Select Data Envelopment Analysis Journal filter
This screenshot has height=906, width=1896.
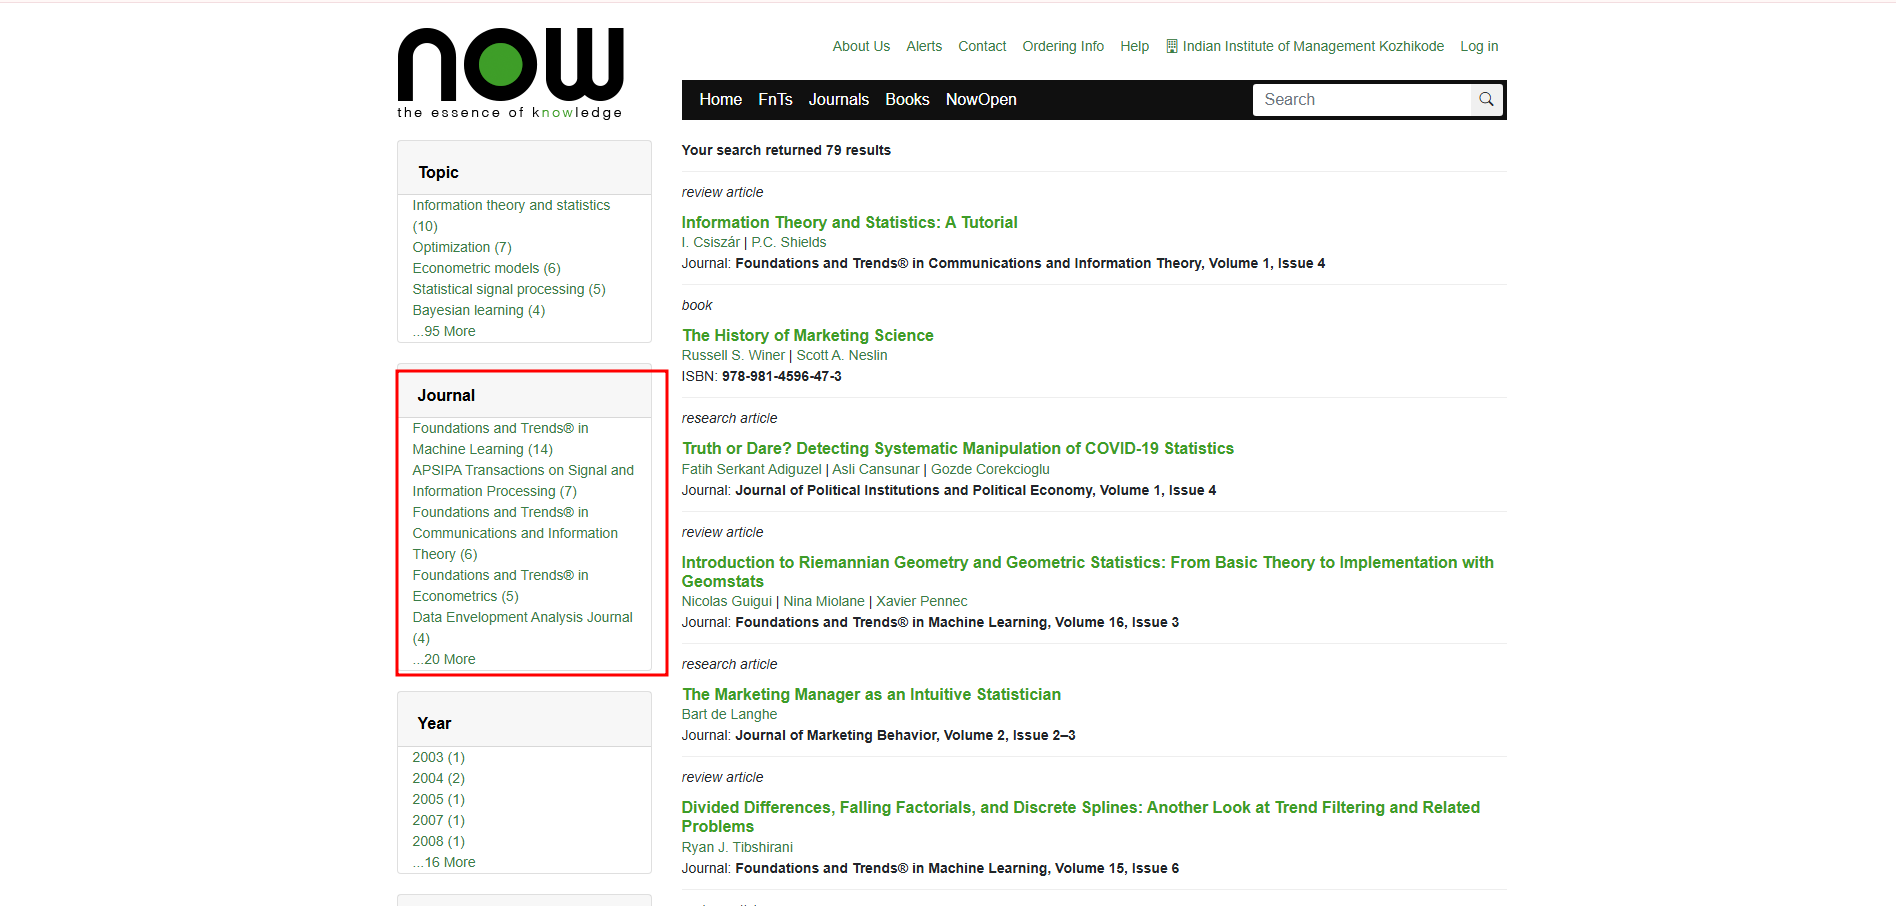(x=522, y=617)
